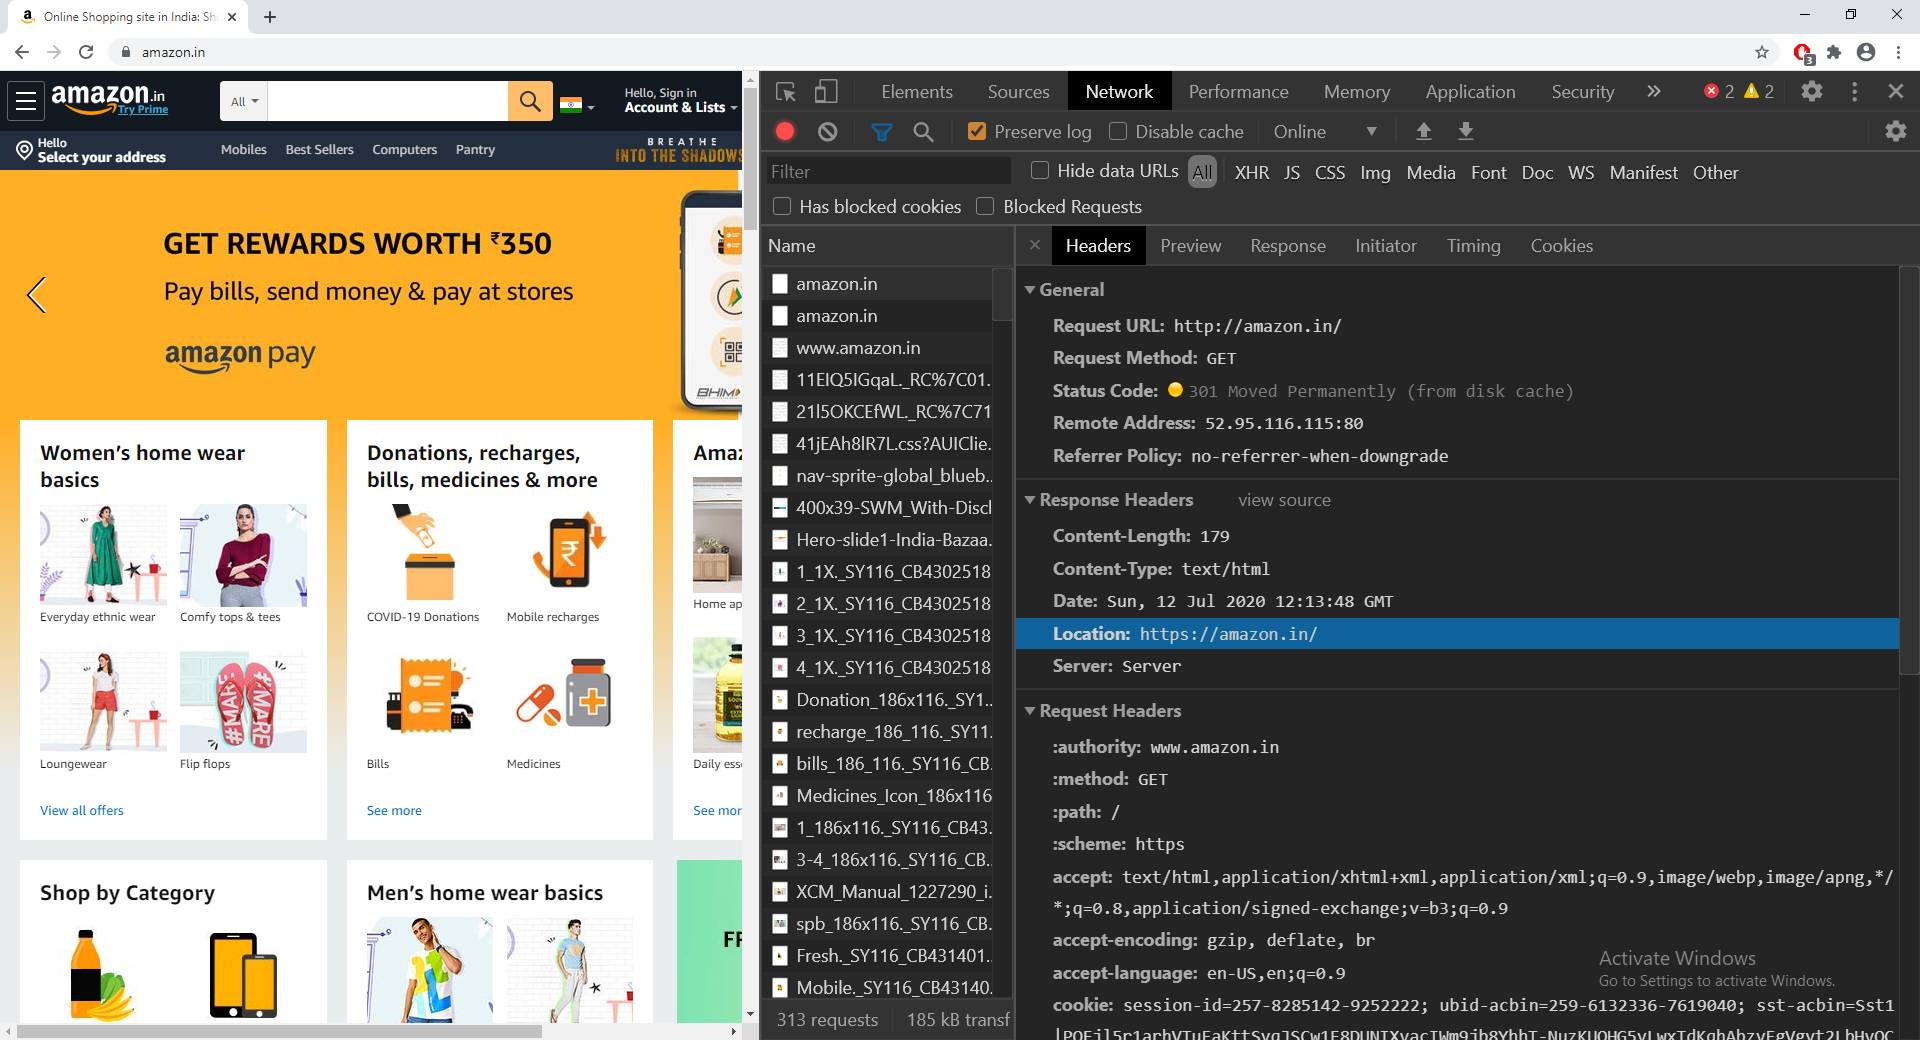Toggle the network filter funnel icon

coord(881,131)
